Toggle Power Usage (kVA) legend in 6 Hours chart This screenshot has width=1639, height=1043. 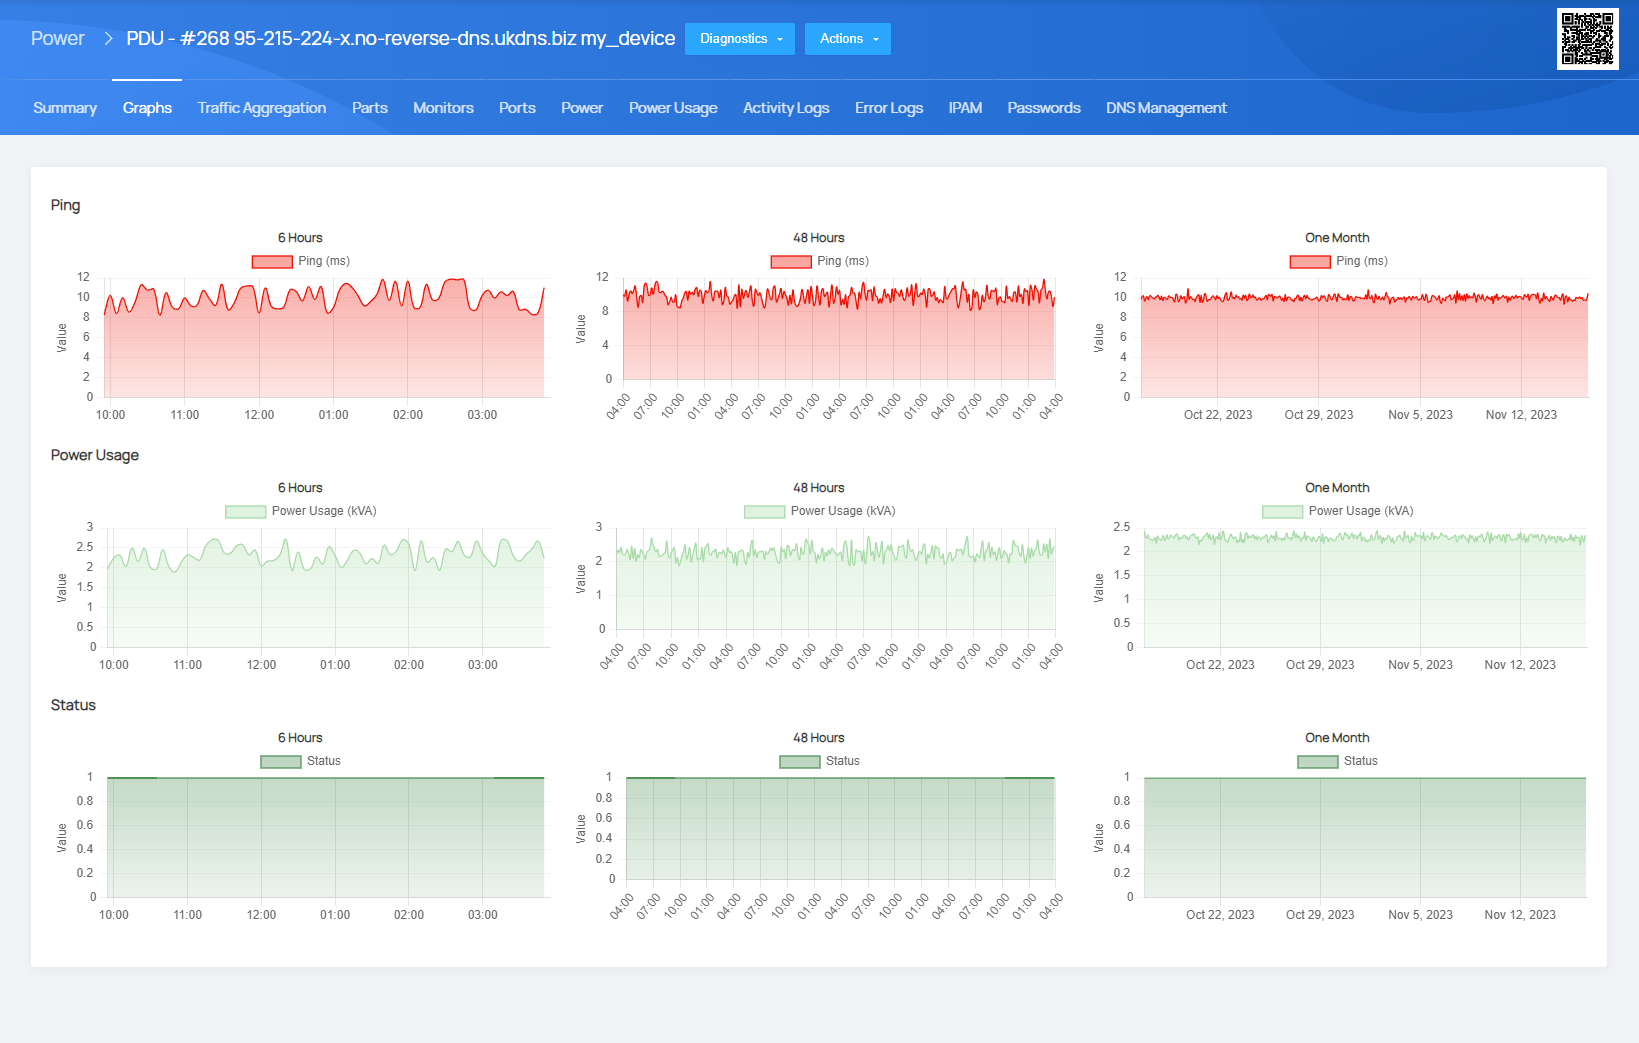(x=301, y=511)
